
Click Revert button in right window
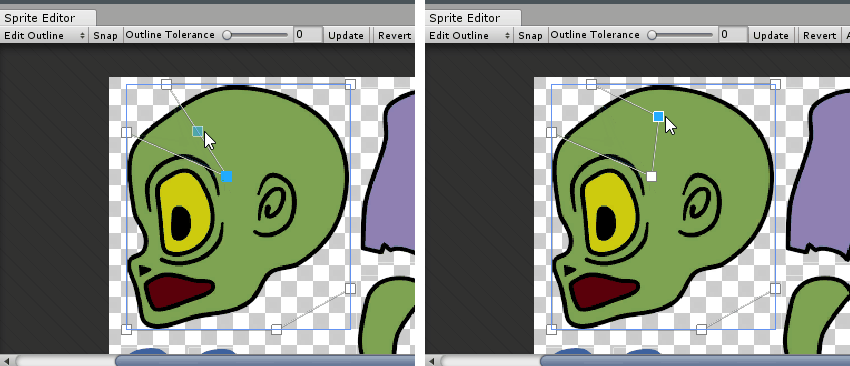(819, 35)
